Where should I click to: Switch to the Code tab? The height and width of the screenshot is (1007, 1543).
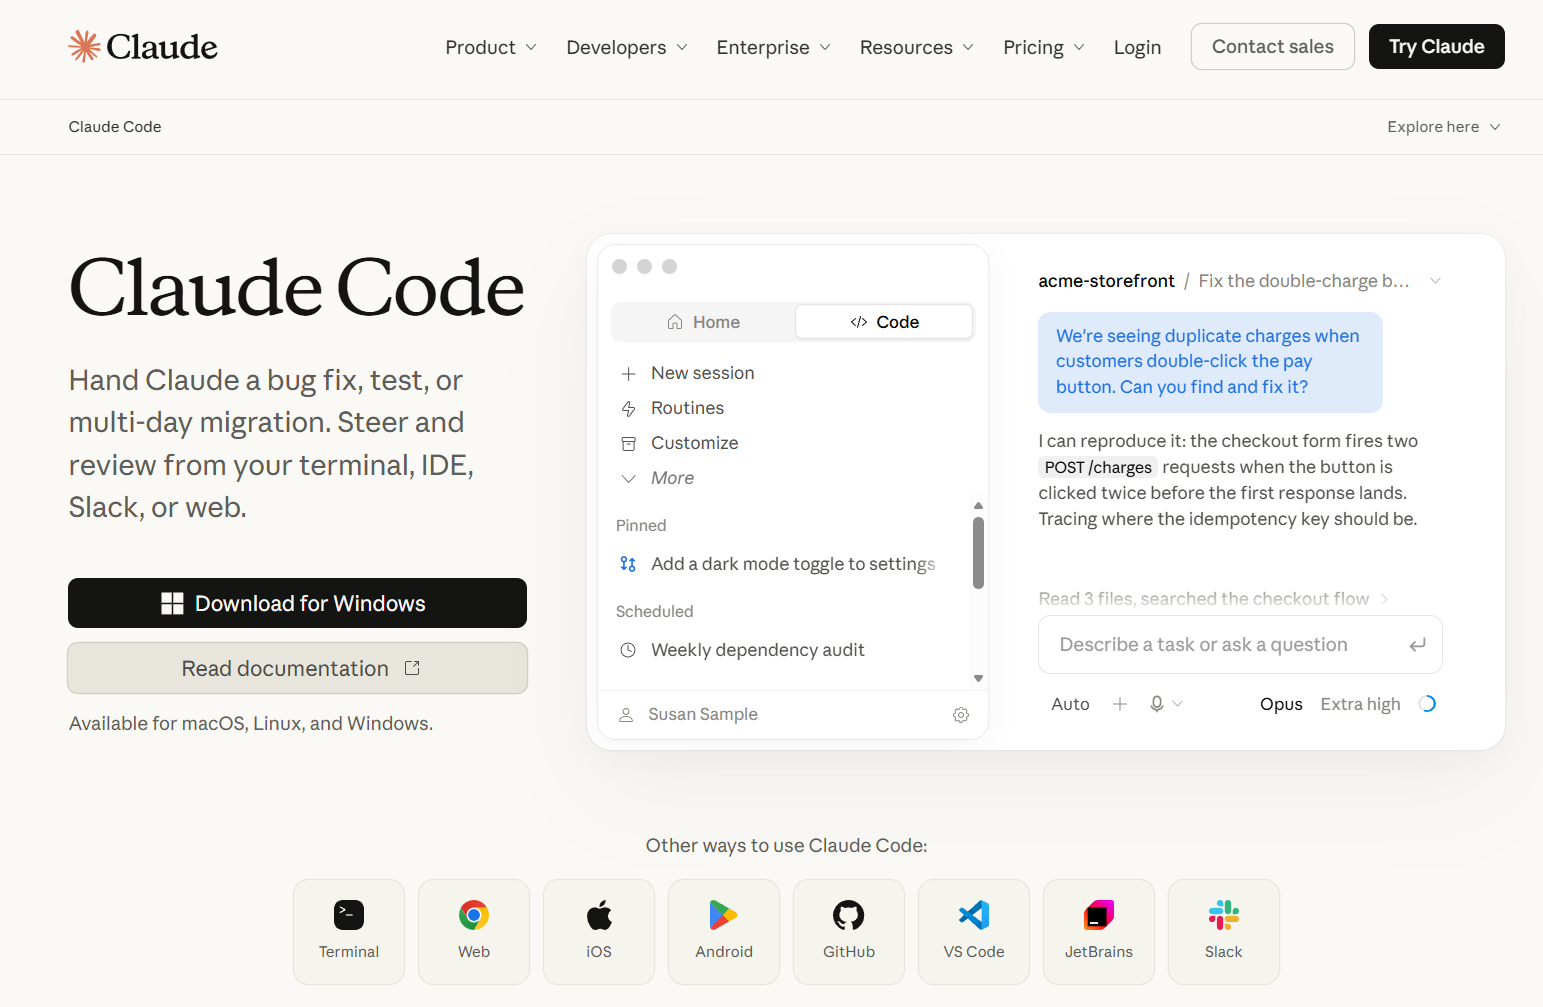pyautogui.click(x=884, y=322)
